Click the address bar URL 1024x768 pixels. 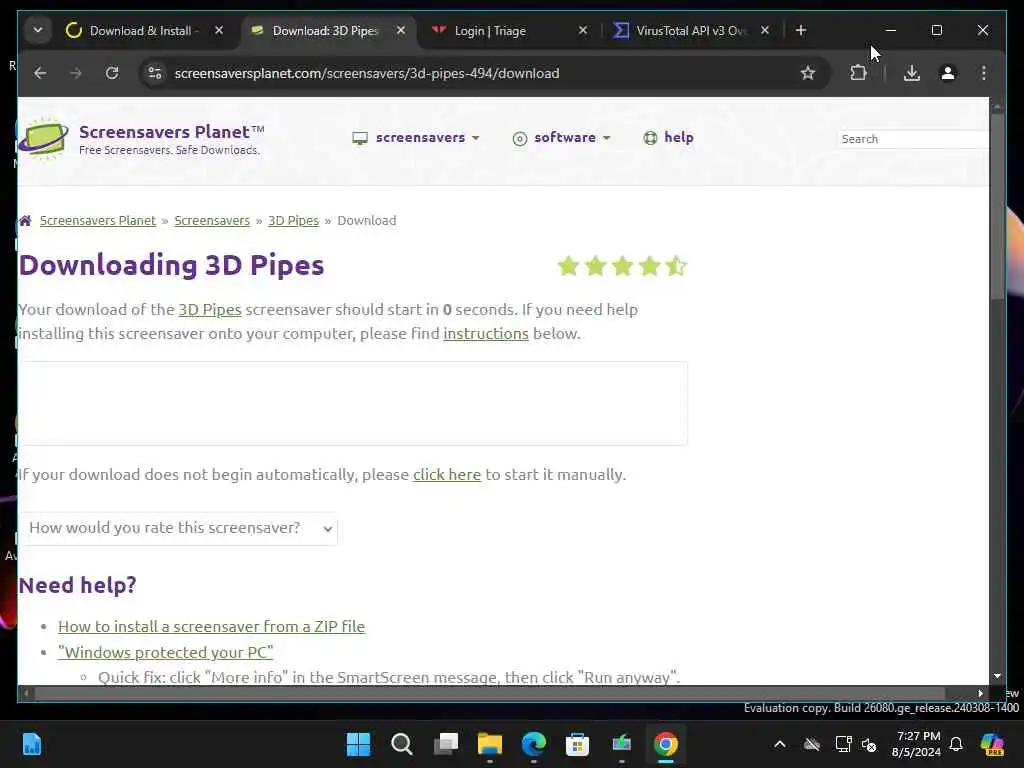[366, 73]
